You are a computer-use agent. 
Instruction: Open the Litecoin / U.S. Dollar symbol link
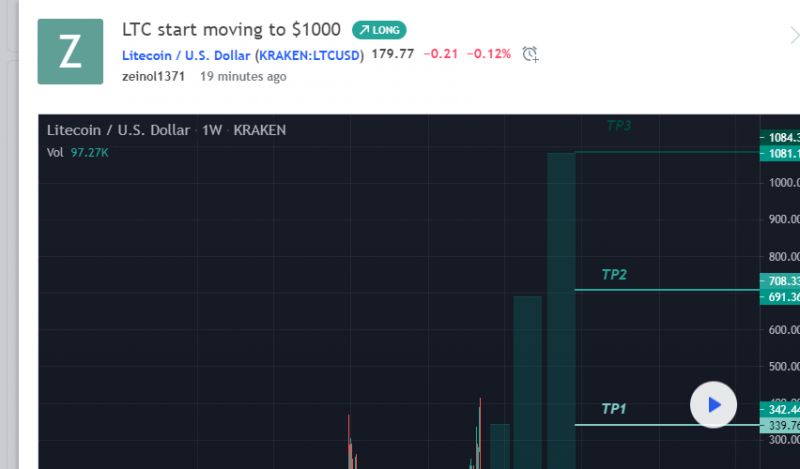pos(186,54)
